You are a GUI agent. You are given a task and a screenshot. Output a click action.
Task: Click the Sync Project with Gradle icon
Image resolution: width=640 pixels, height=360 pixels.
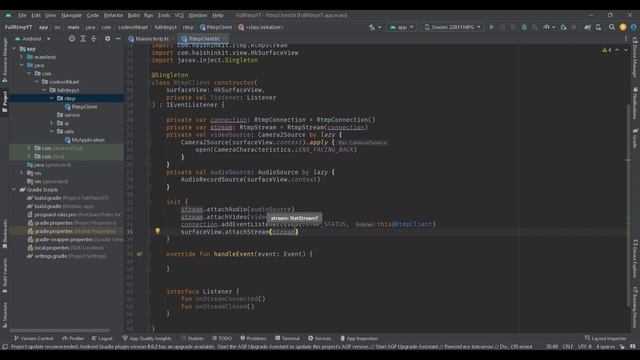tap(587, 27)
